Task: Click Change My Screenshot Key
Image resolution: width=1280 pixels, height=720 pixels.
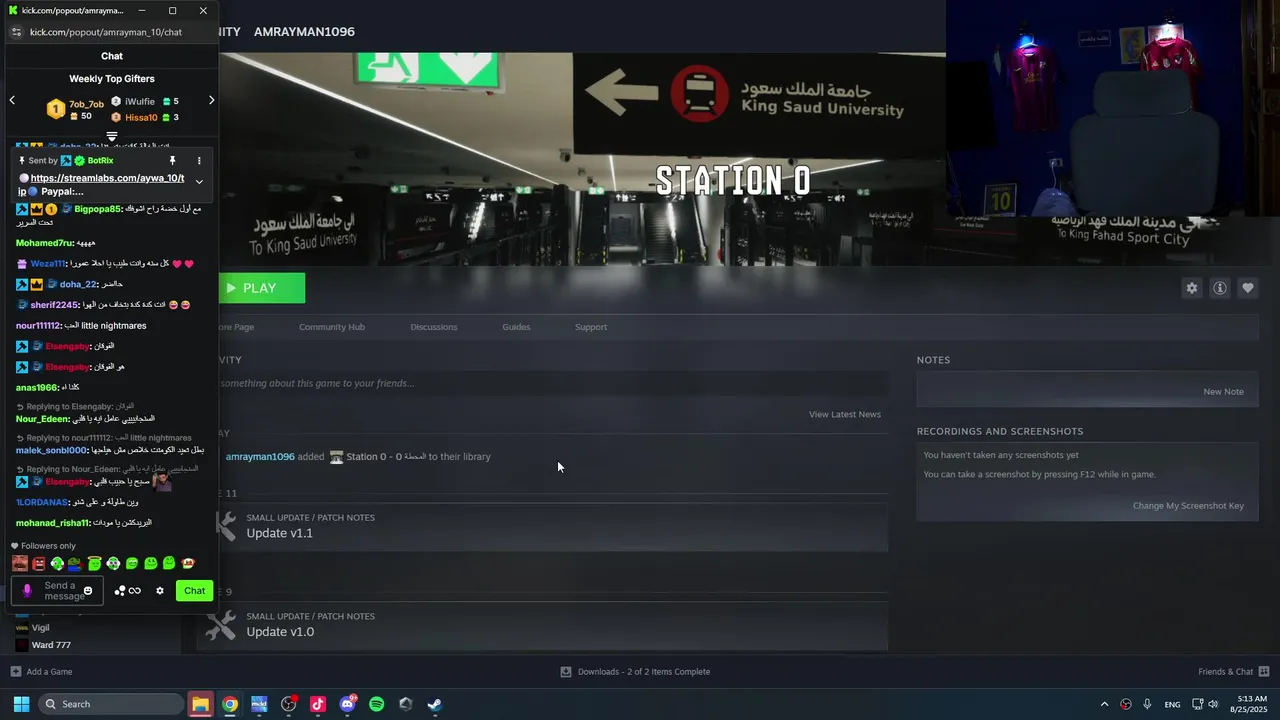Action: 1188,506
